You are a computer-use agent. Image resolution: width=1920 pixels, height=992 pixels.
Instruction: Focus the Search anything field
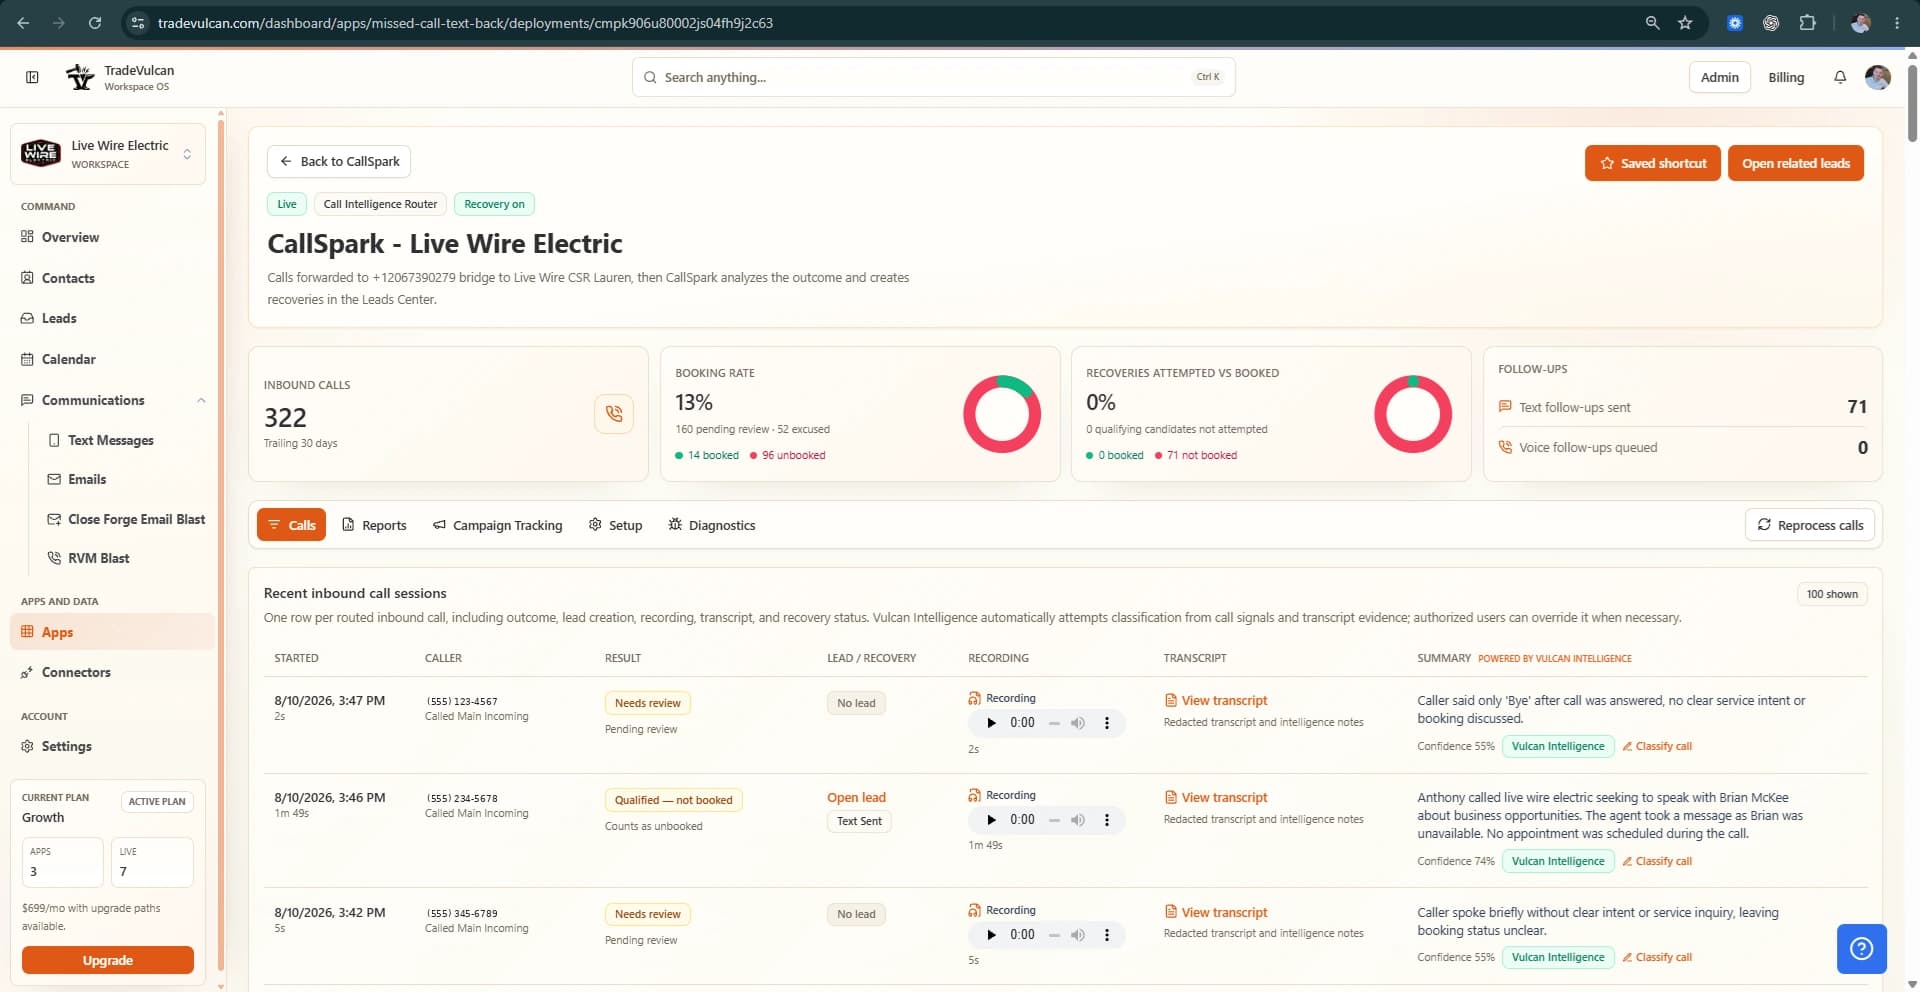(x=933, y=77)
